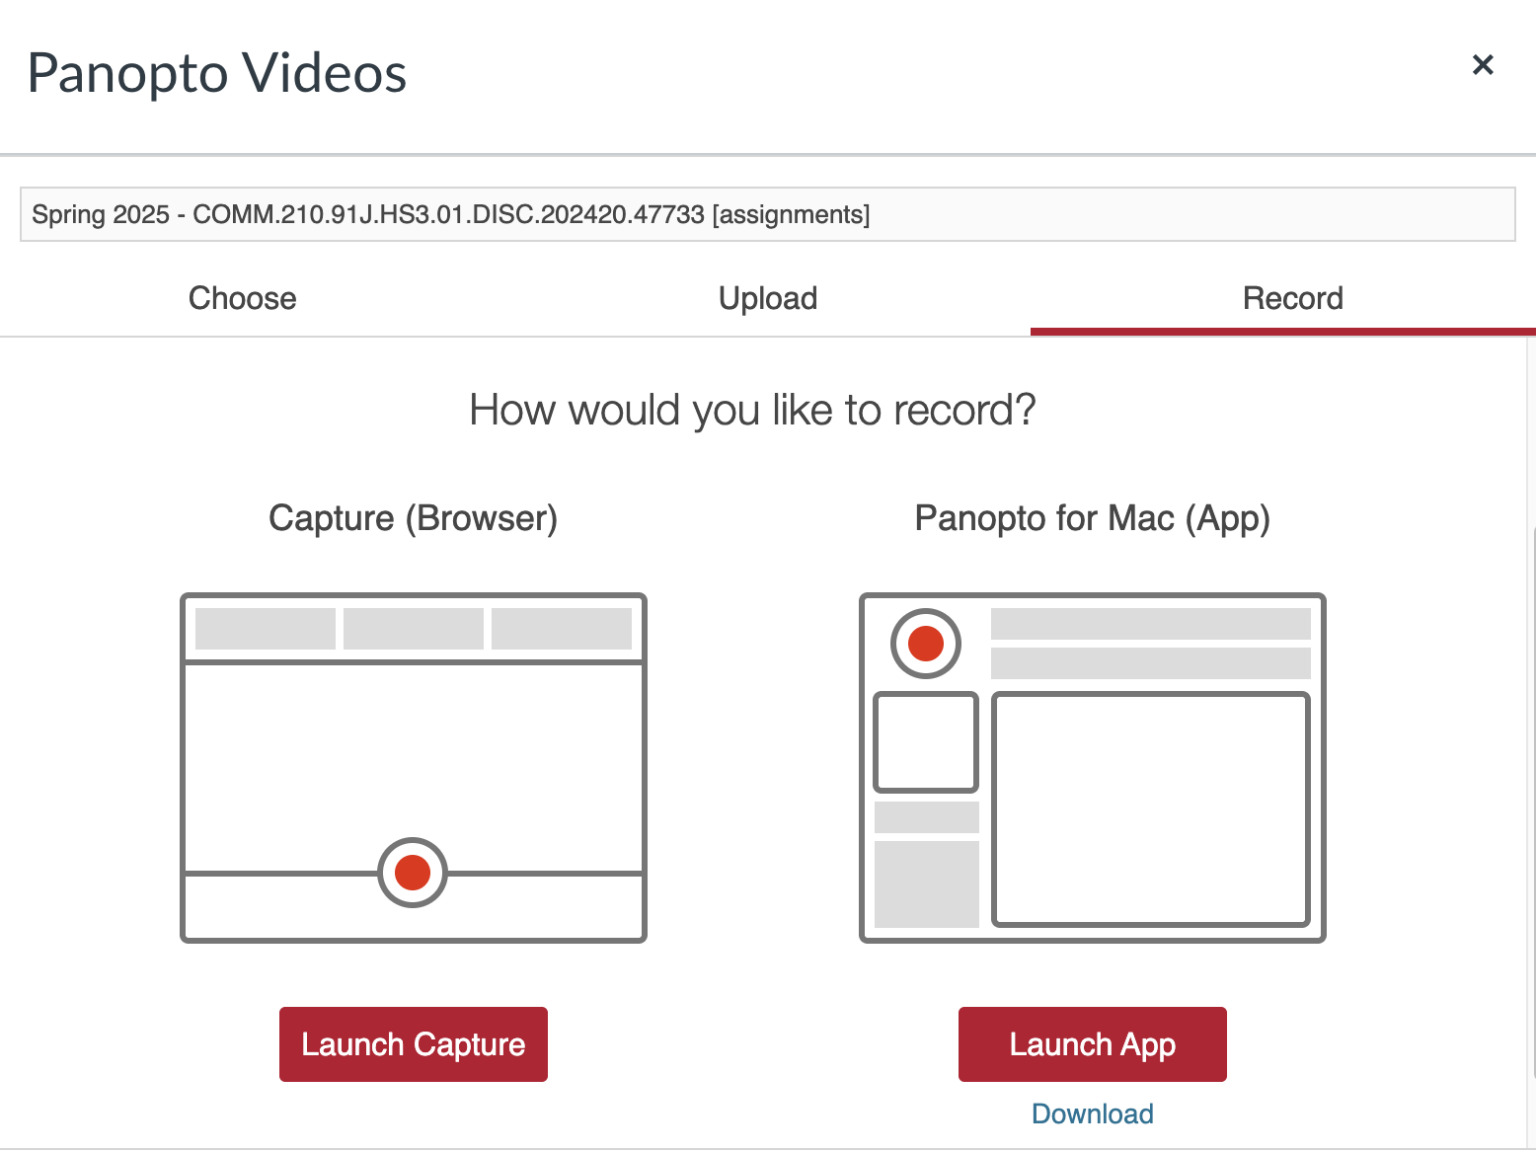Screen dimensions: 1536x1151
Task: Click the sidebar thumbnail in Mac illustration
Action: pyautogui.click(x=925, y=740)
